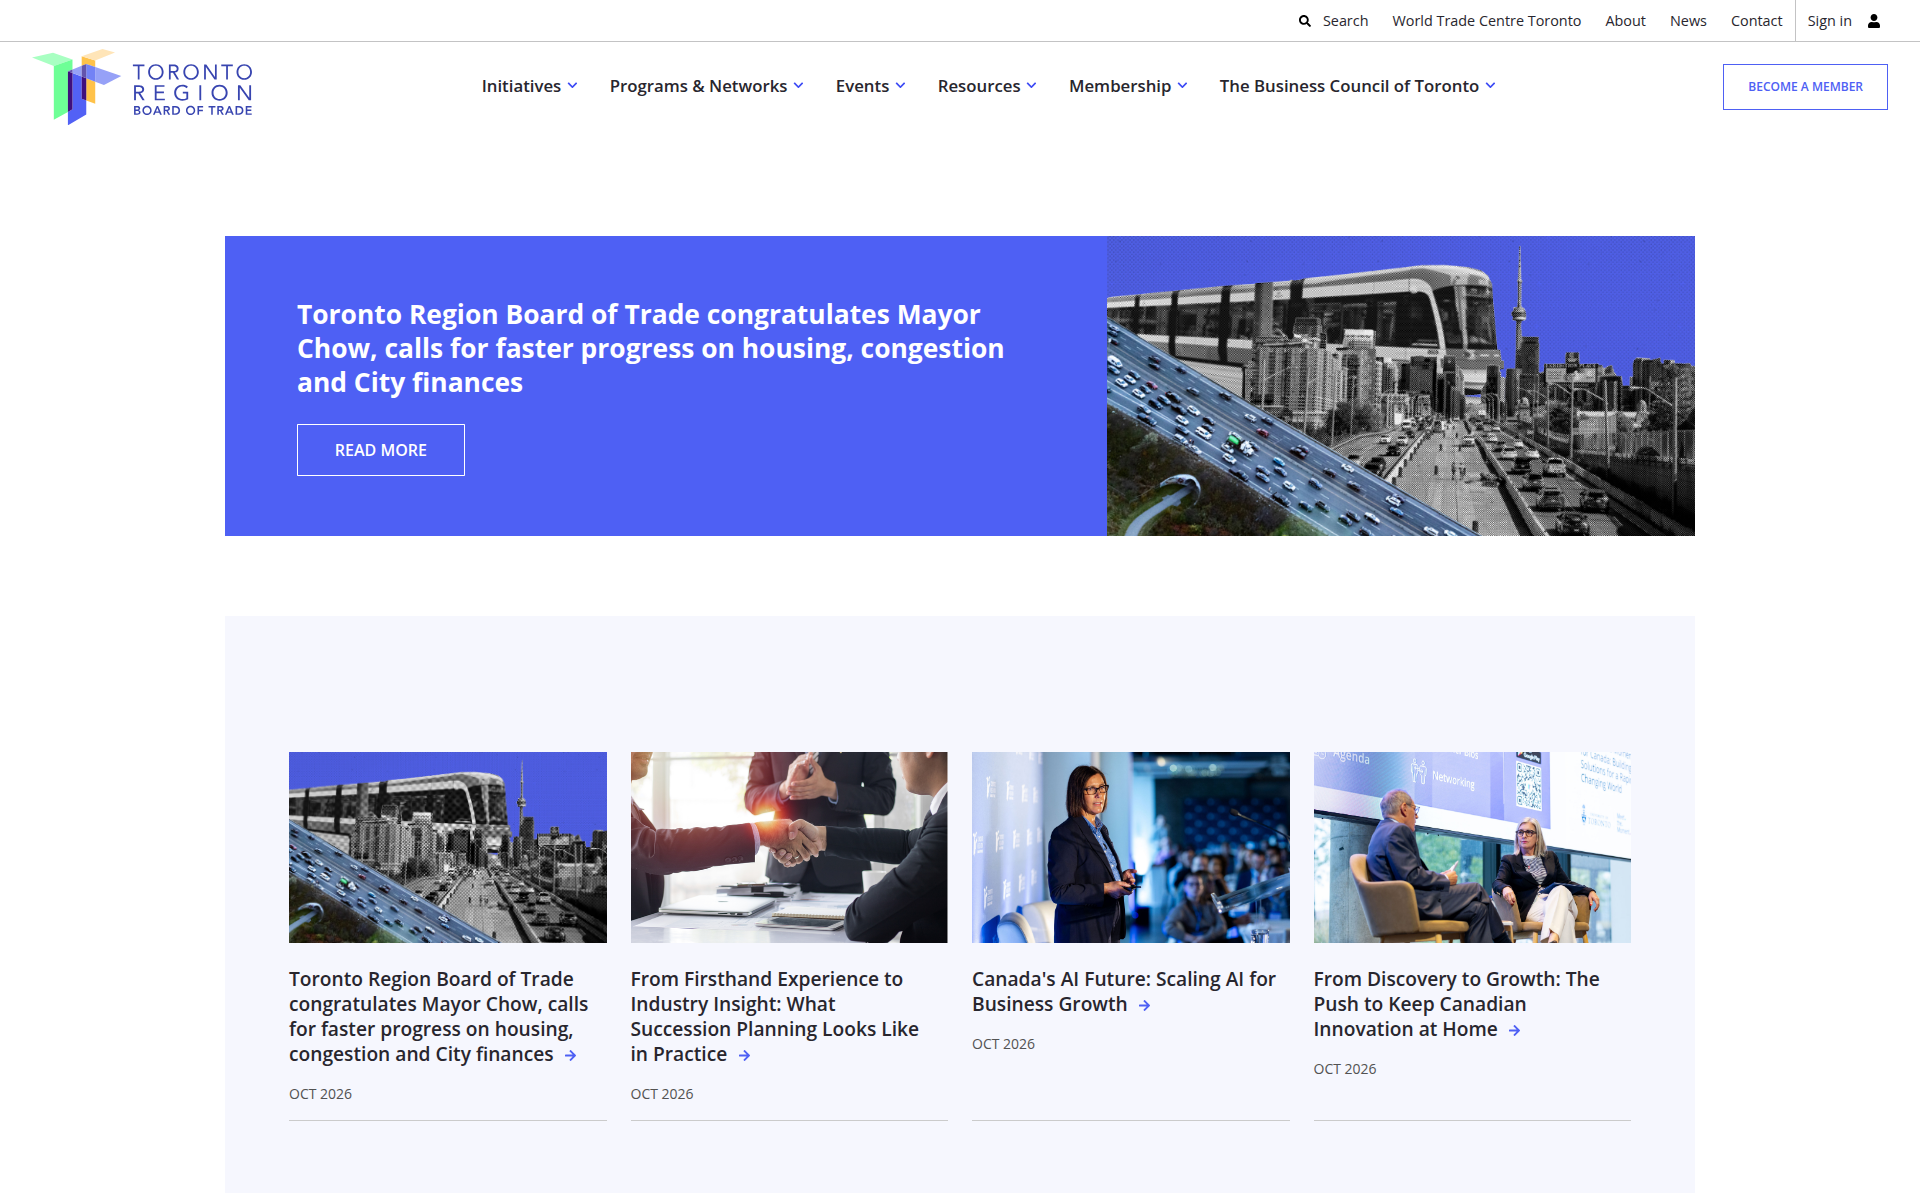The height and width of the screenshot is (1200, 1920).
Task: Expand the Initiatives menu chevron
Action: [x=572, y=86]
